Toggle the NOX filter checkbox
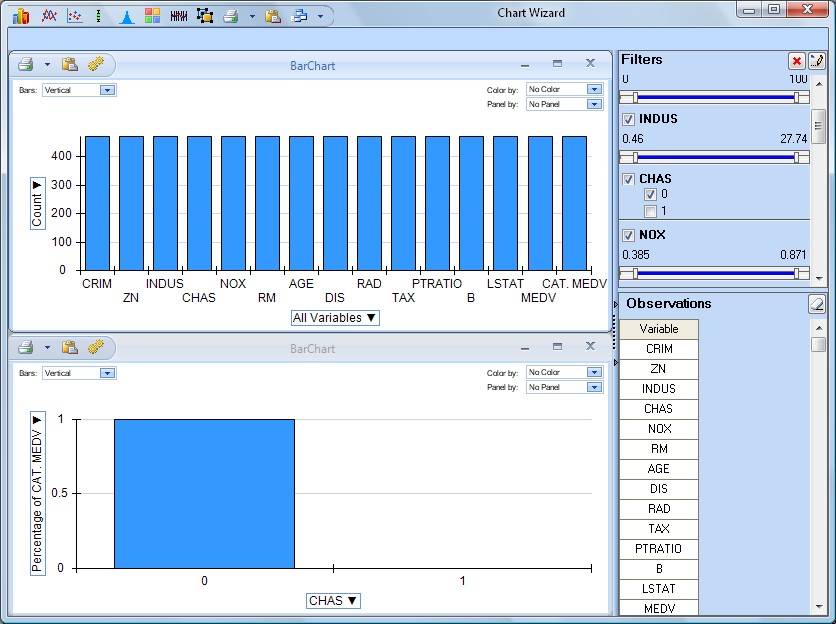This screenshot has width=836, height=624. click(x=629, y=235)
